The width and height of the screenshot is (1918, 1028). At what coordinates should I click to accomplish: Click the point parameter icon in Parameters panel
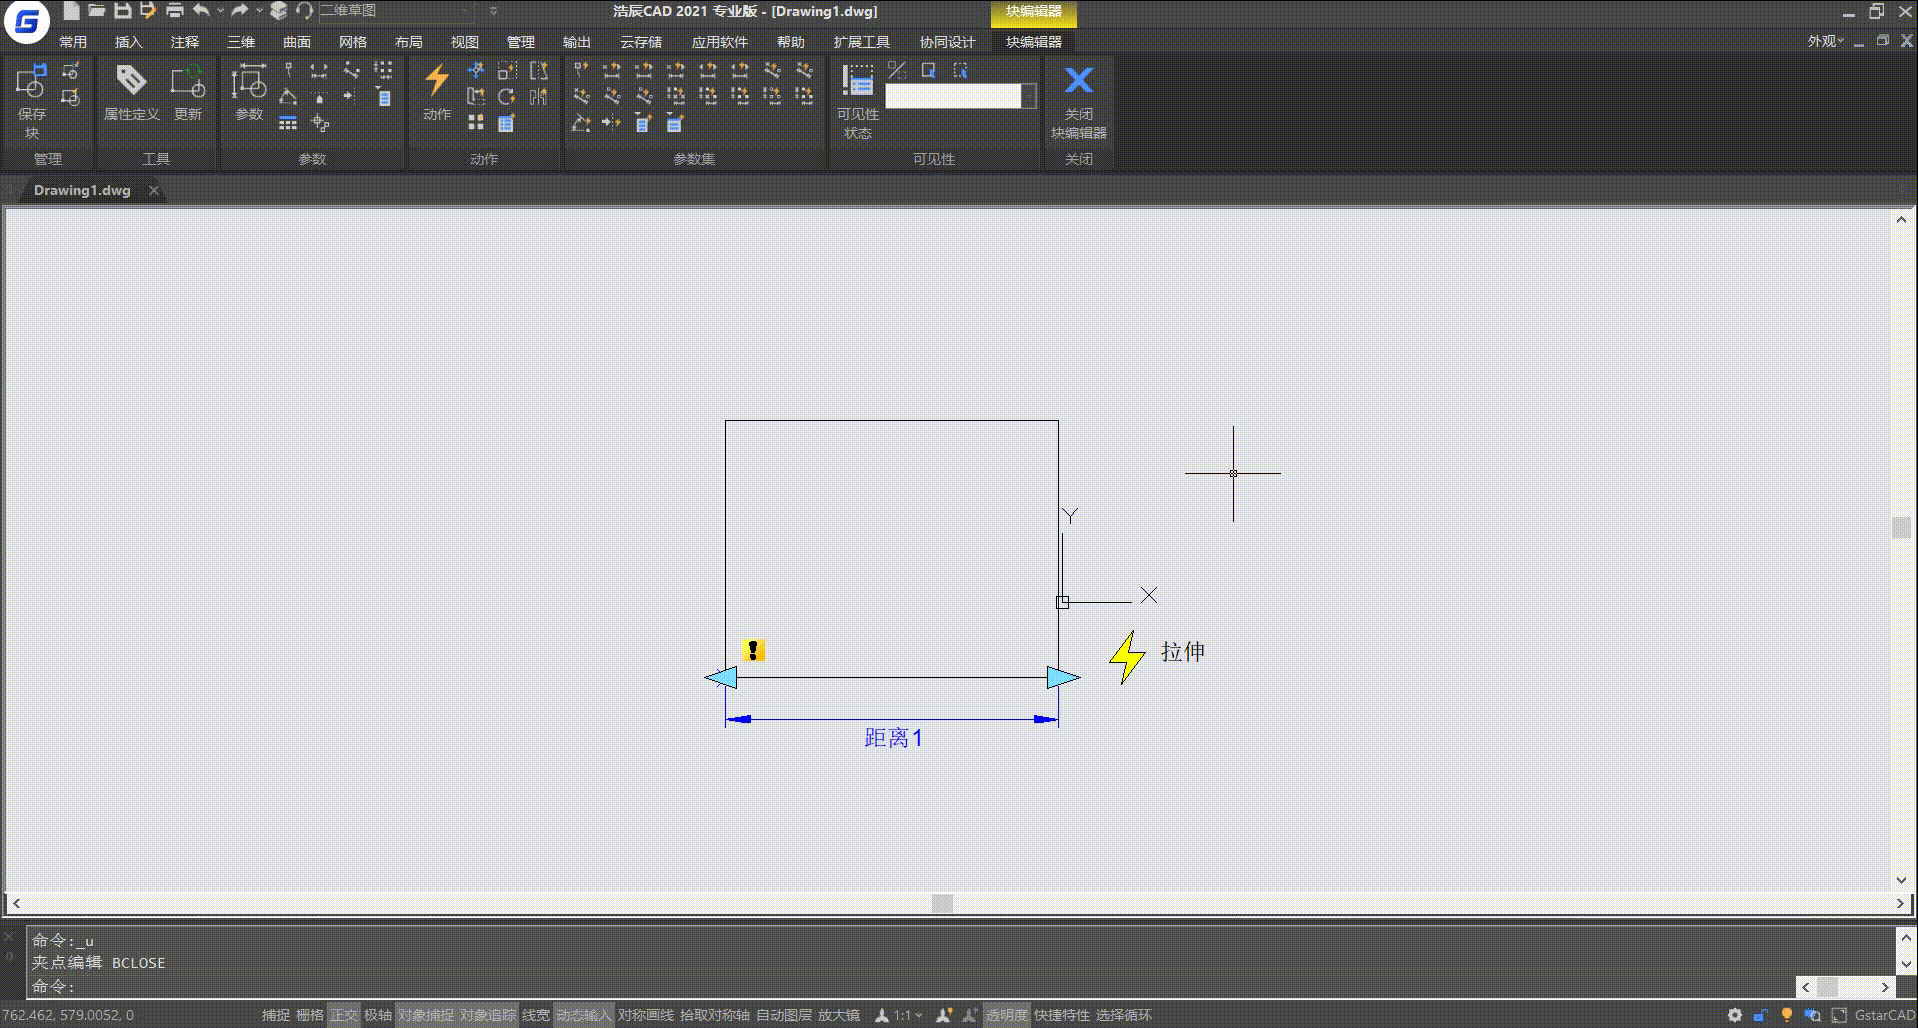pyautogui.click(x=288, y=70)
